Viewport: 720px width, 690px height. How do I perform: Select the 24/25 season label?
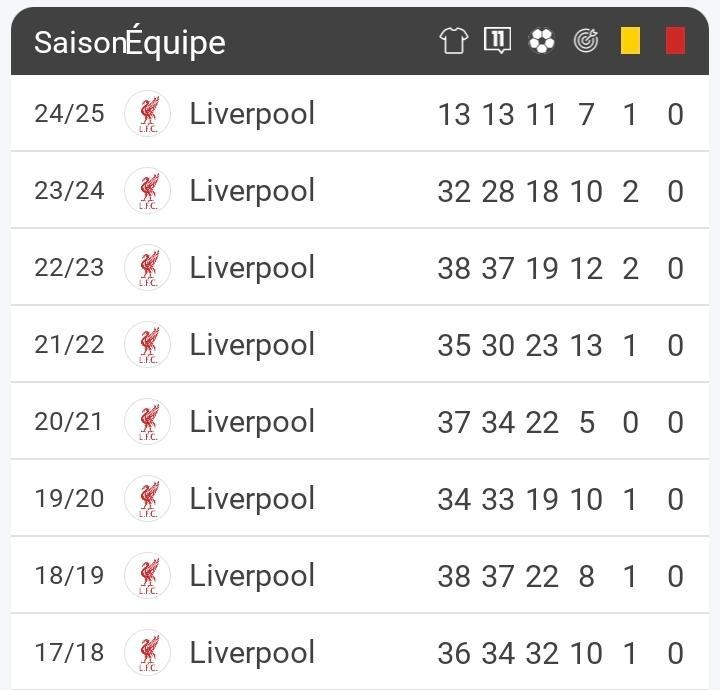[x=69, y=113]
